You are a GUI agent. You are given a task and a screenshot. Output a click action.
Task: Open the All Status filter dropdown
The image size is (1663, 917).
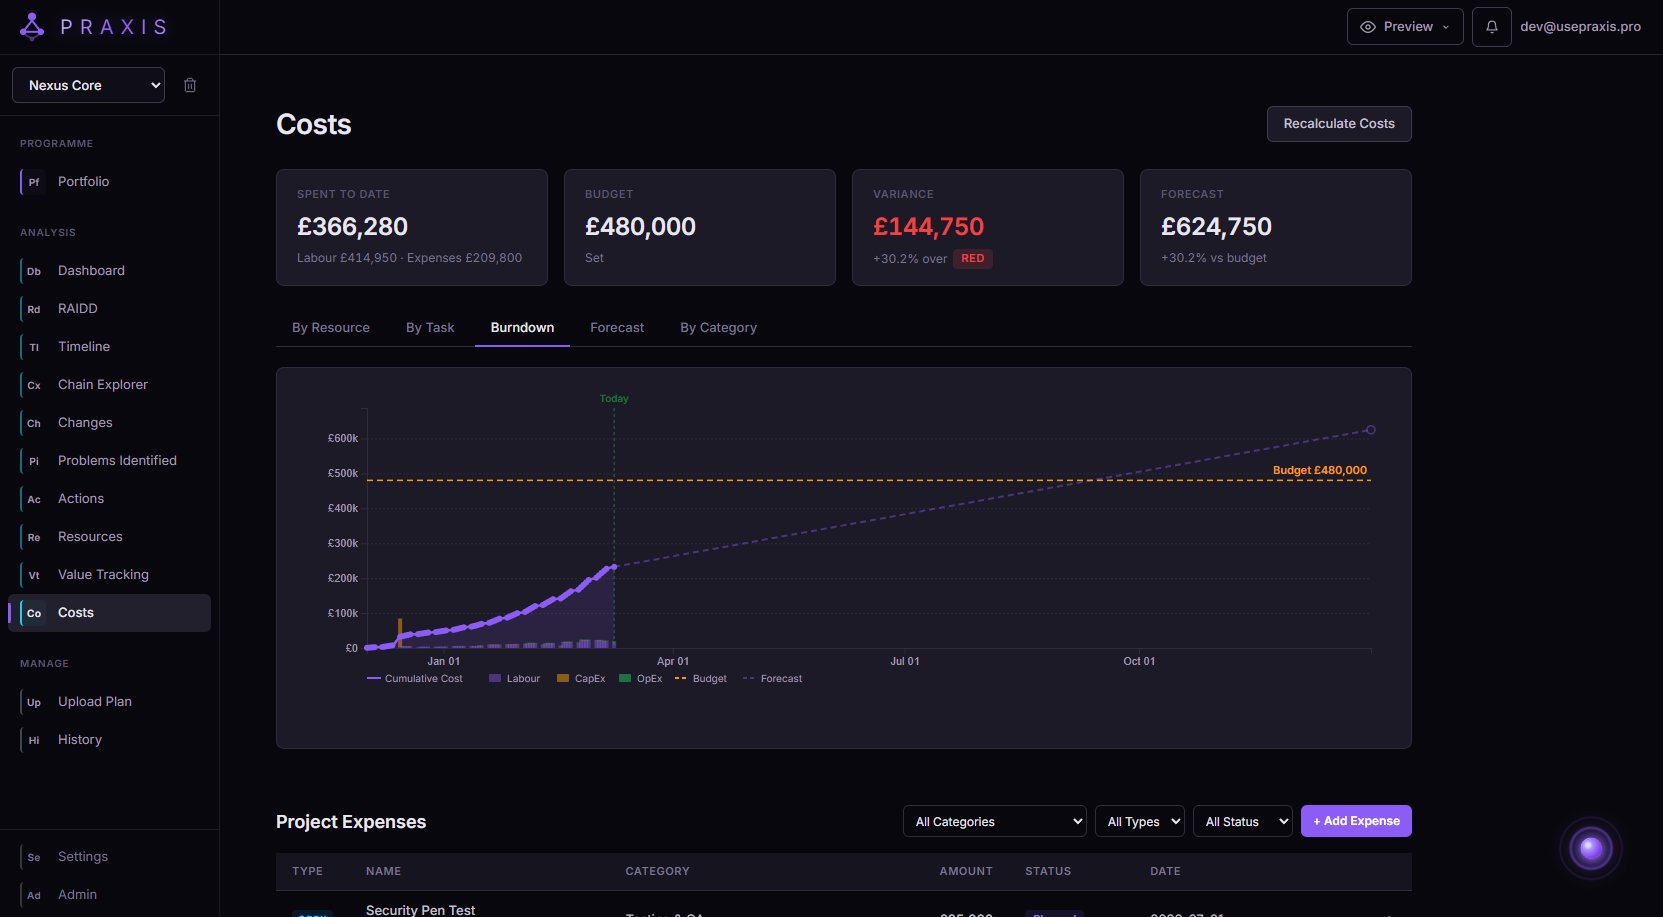tap(1242, 822)
